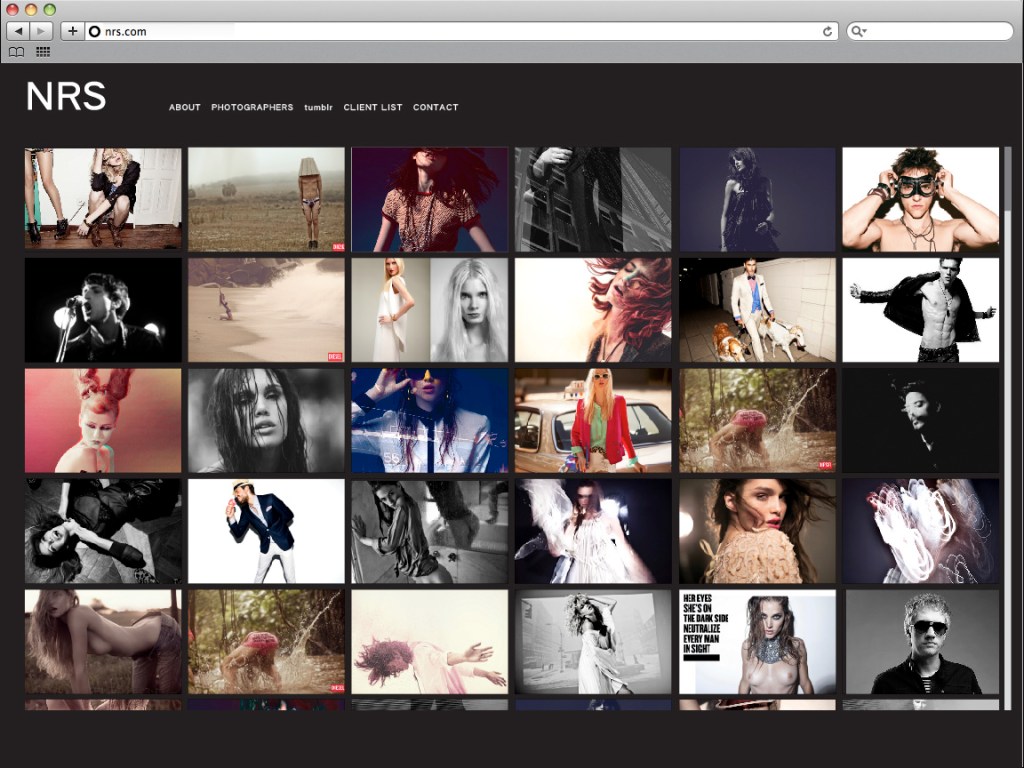This screenshot has width=1024, height=768.
Task: Reload the page with the refresh icon
Action: [827, 31]
